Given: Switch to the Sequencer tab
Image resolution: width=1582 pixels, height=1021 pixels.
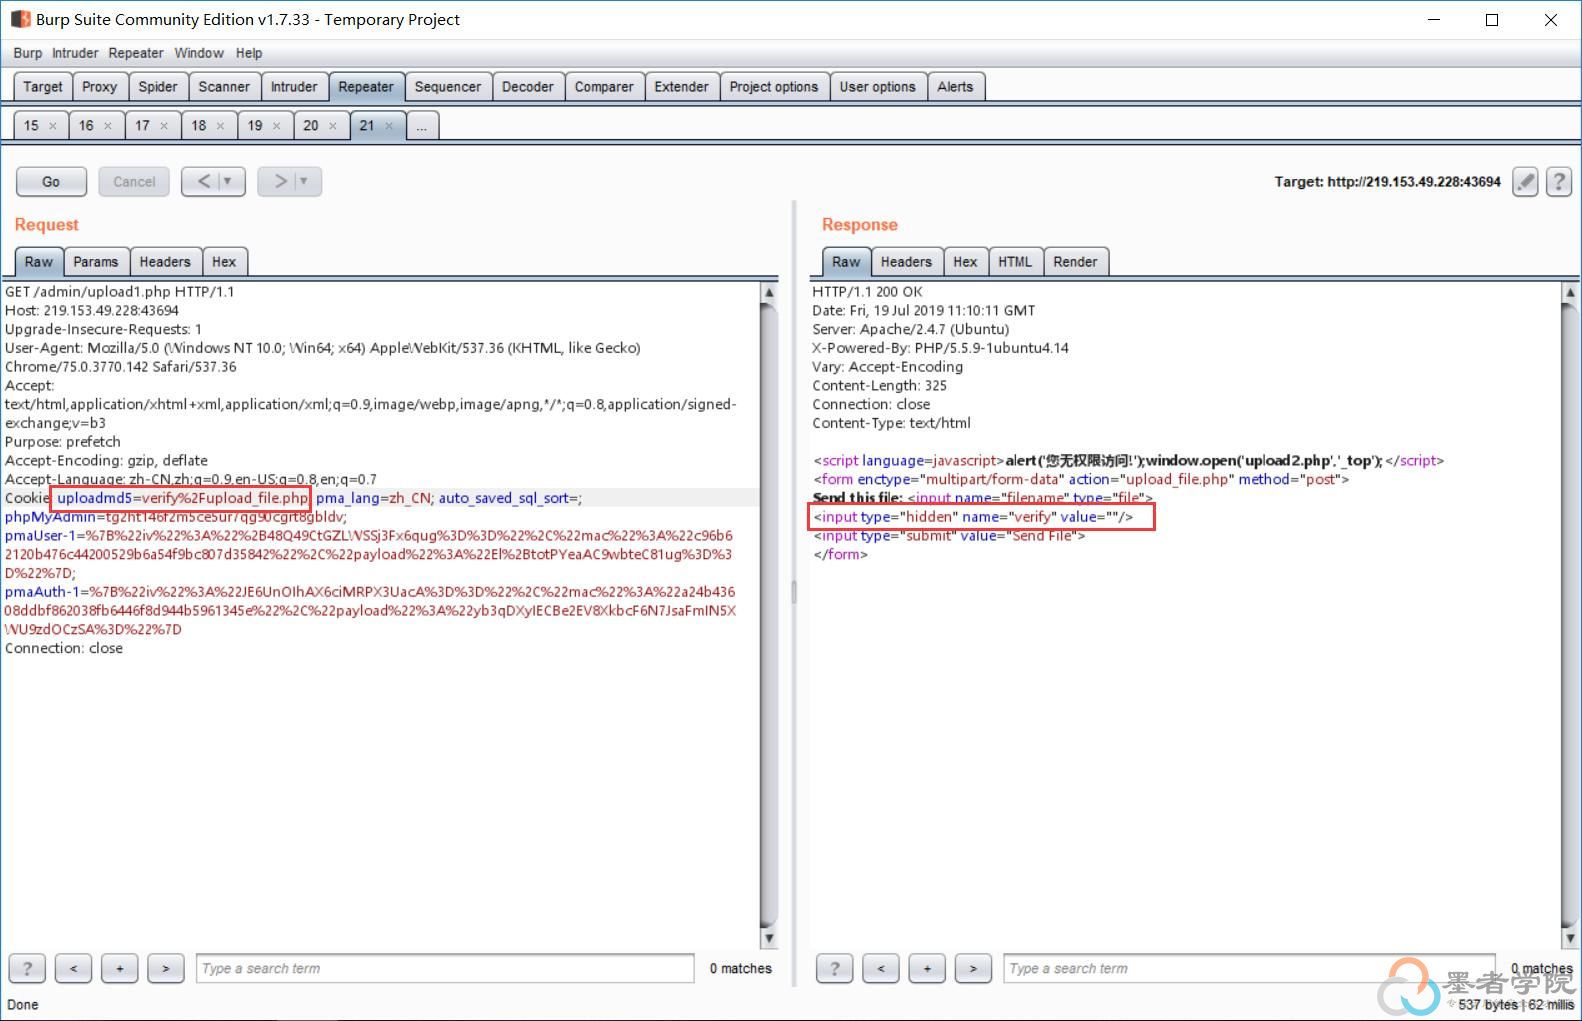Looking at the screenshot, I should pyautogui.click(x=448, y=87).
